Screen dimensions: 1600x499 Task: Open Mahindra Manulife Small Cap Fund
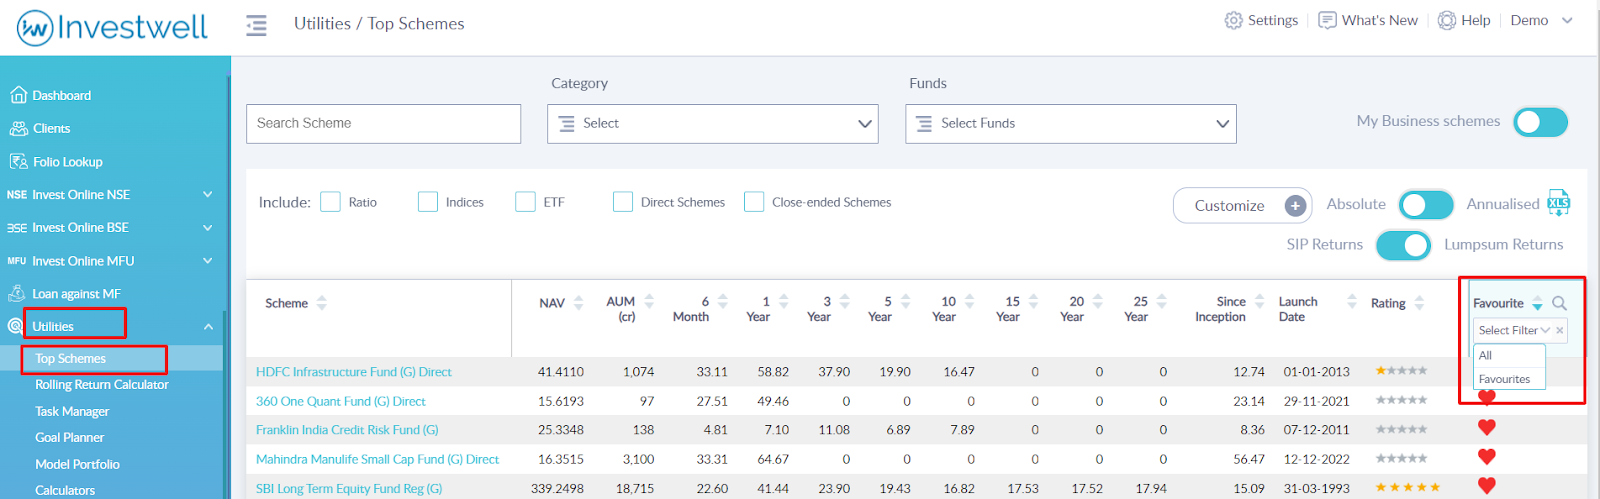click(377, 459)
